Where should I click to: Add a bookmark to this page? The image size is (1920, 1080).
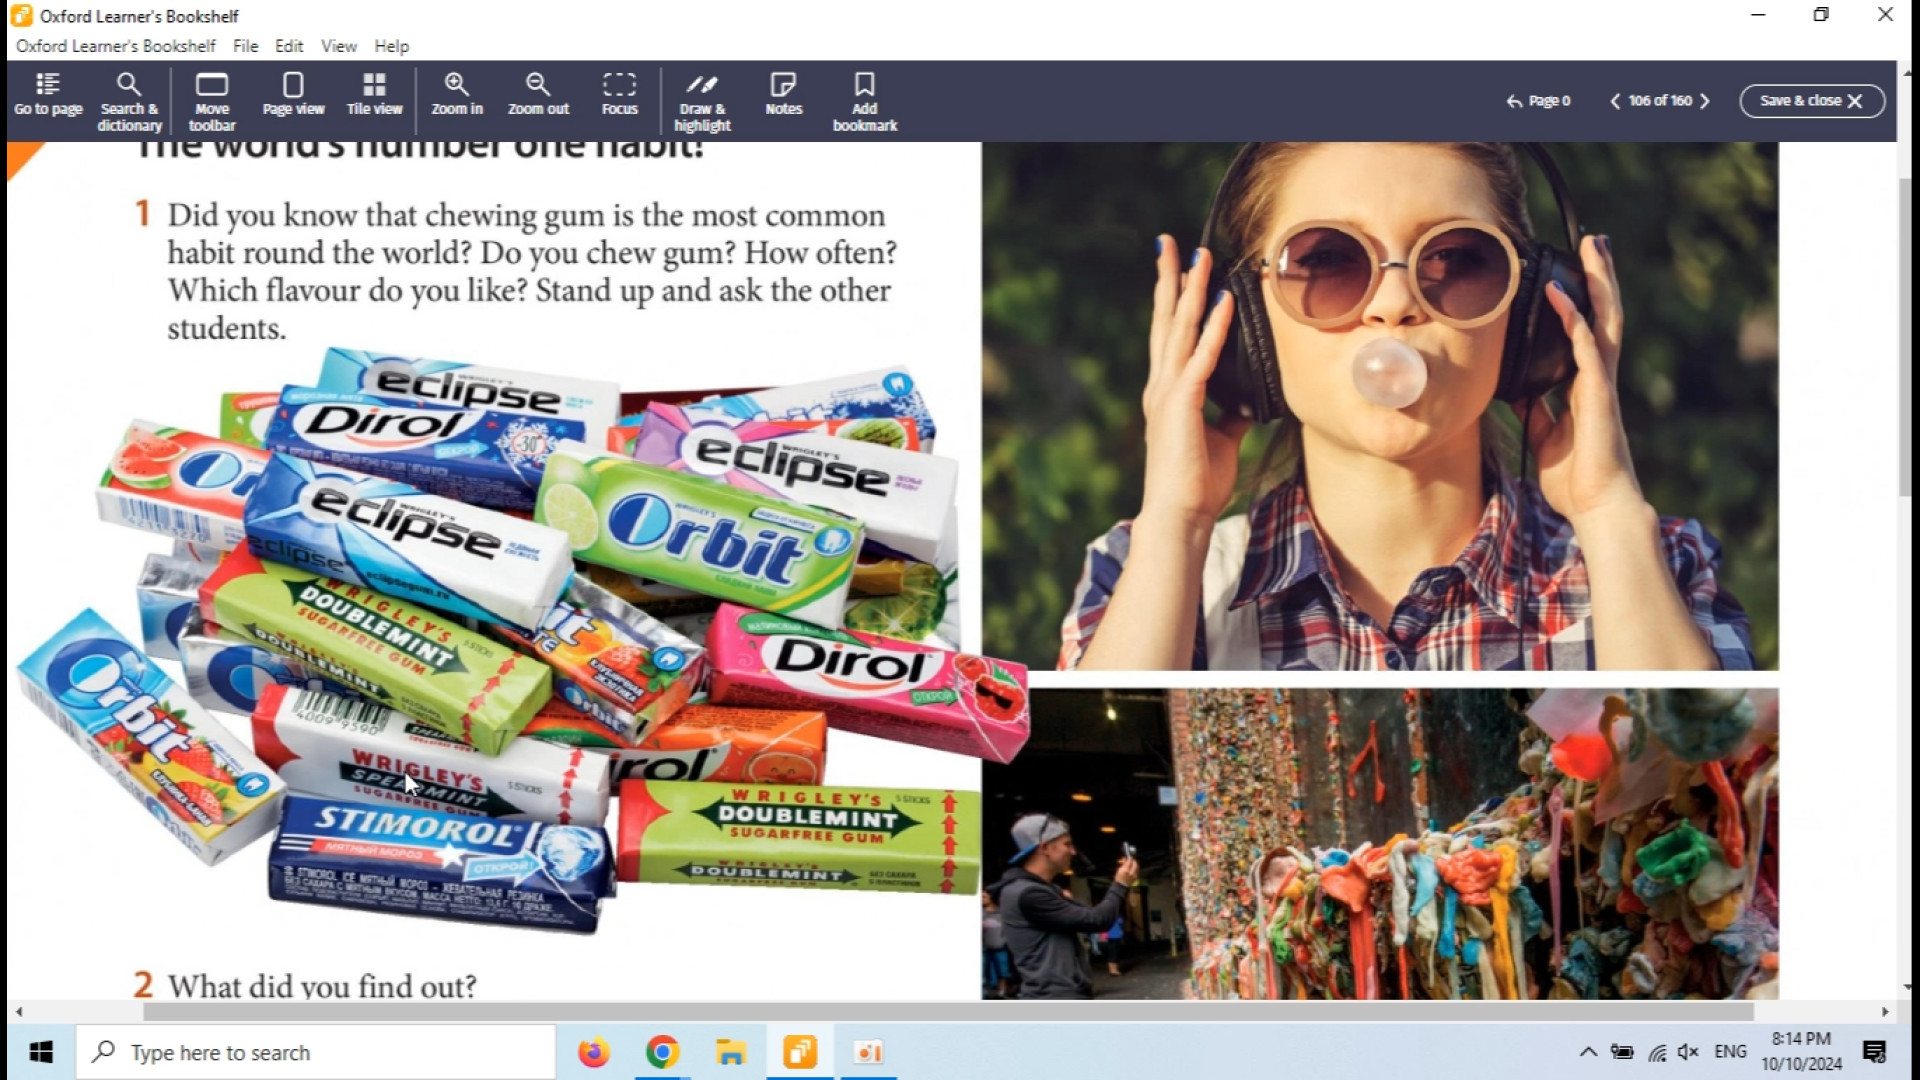(x=865, y=101)
